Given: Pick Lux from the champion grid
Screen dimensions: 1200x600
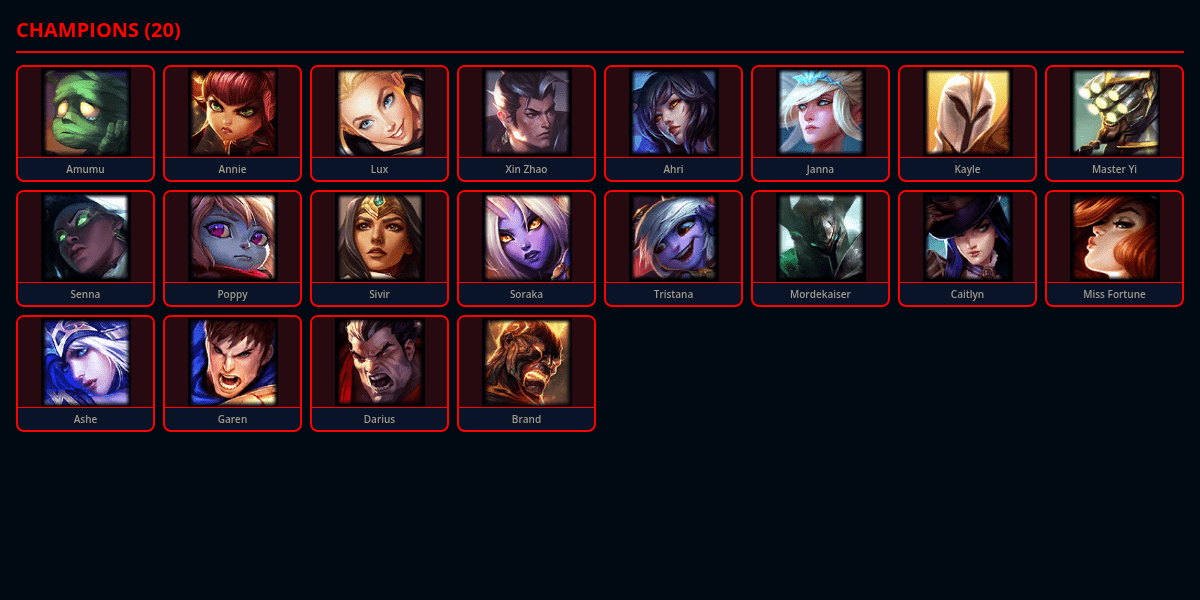Looking at the screenshot, I should point(379,123).
